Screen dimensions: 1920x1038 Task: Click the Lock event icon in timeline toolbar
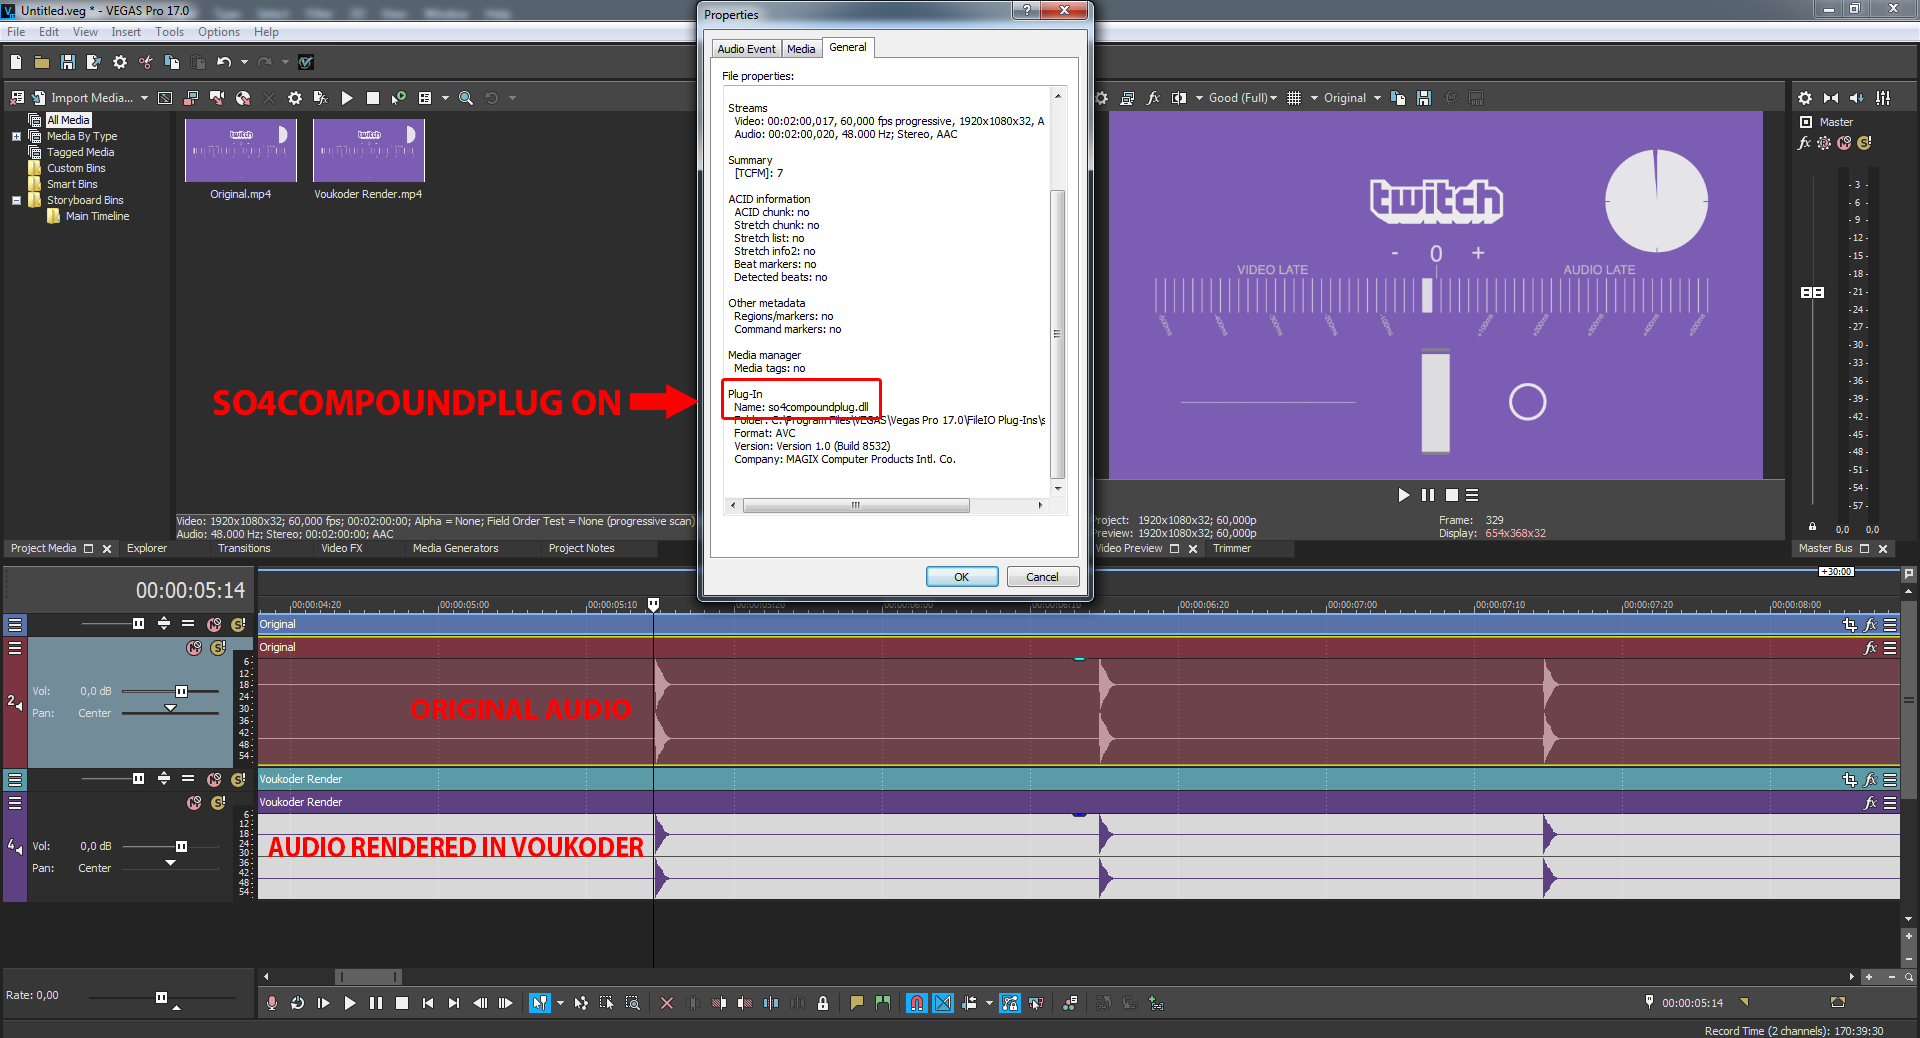pos(823,1003)
